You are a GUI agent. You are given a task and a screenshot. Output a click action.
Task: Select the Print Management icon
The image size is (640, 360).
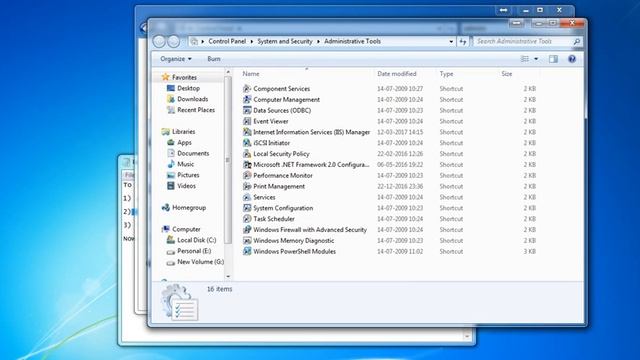tap(247, 186)
